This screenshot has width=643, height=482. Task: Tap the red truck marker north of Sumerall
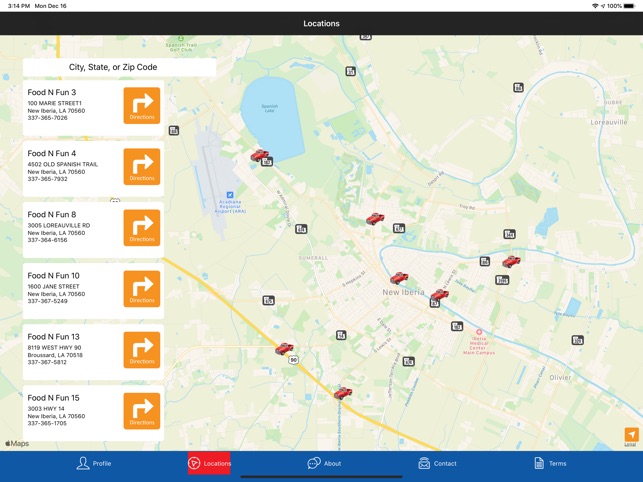pos(375,219)
